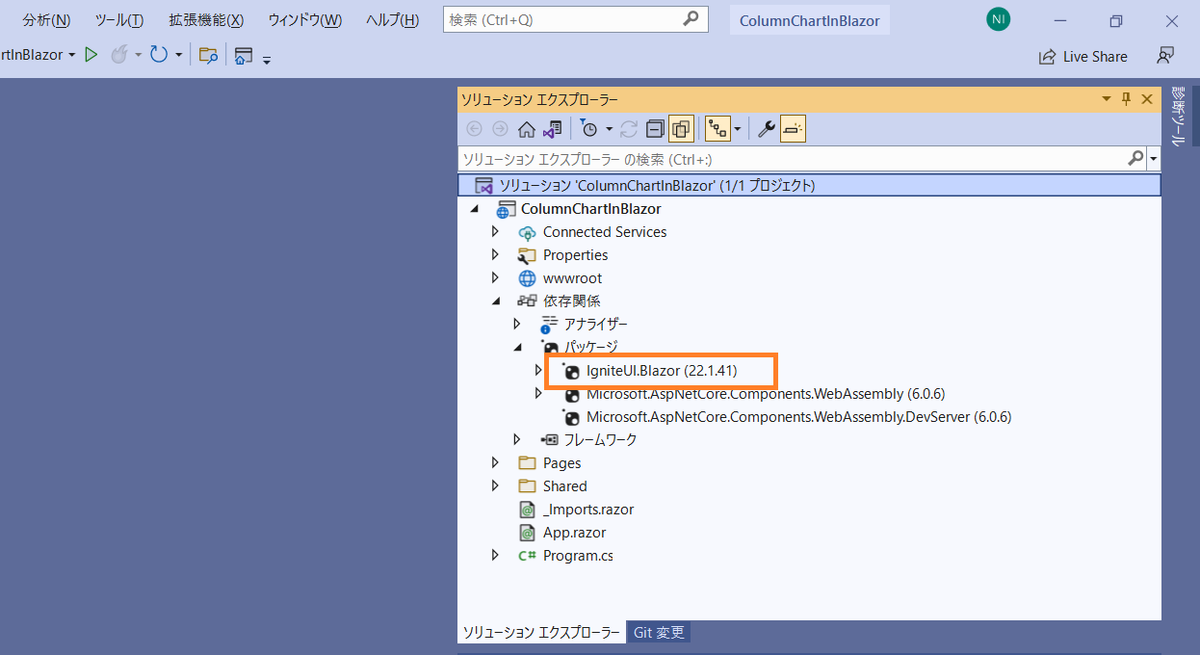Click the Collapse All icon in Solution Explorer
This screenshot has height=655, width=1200.
(655, 128)
